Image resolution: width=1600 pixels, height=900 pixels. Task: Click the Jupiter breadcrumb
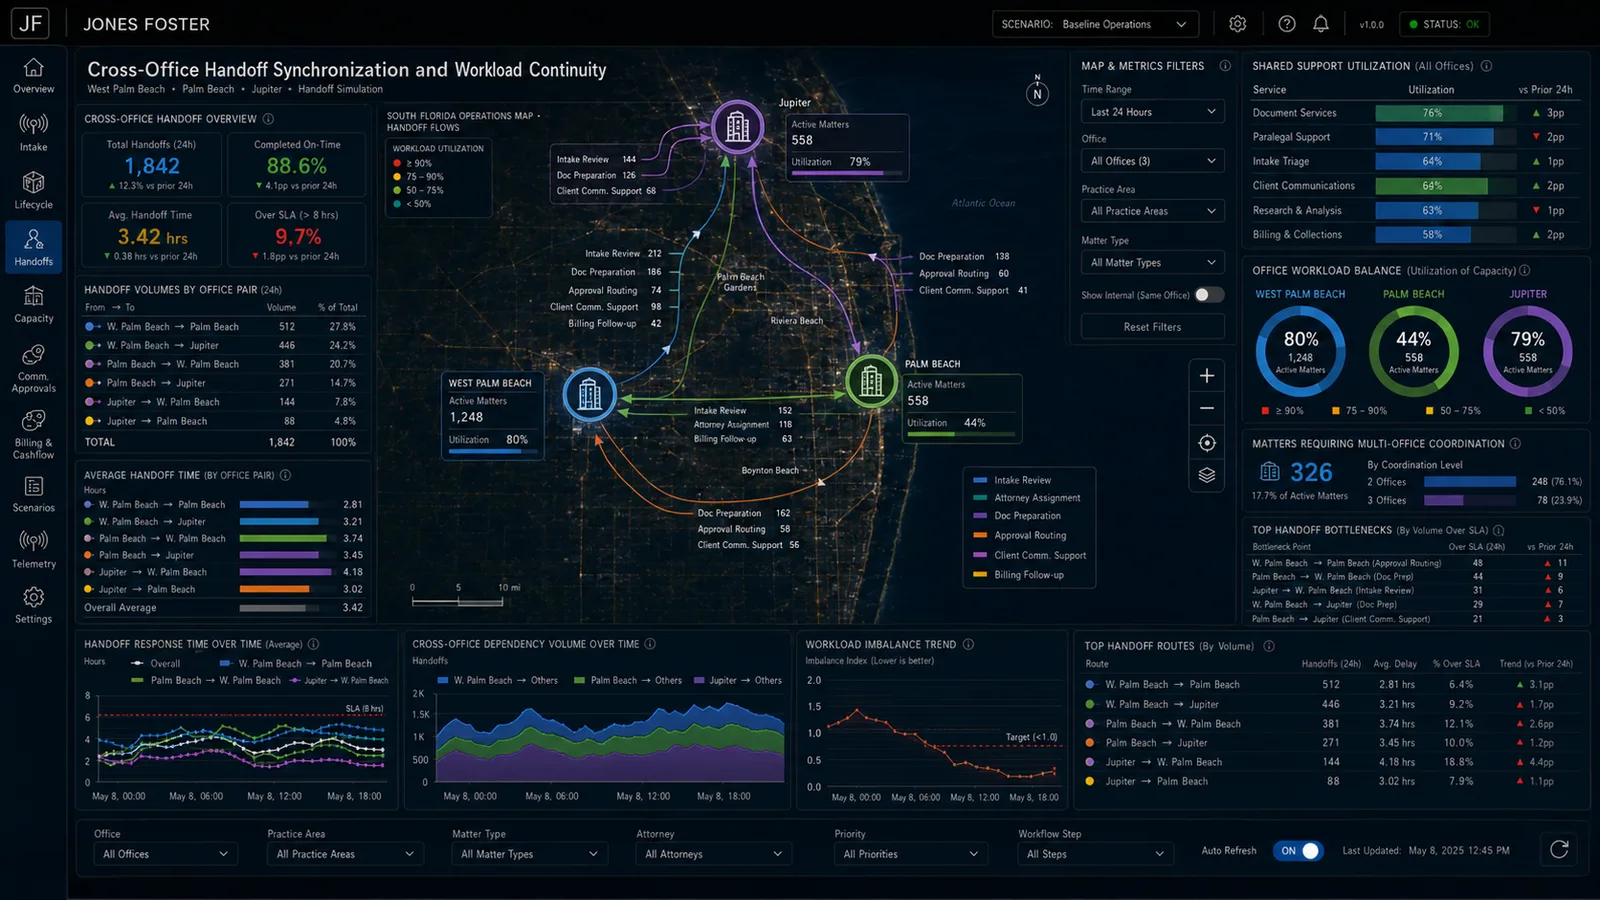click(x=267, y=89)
